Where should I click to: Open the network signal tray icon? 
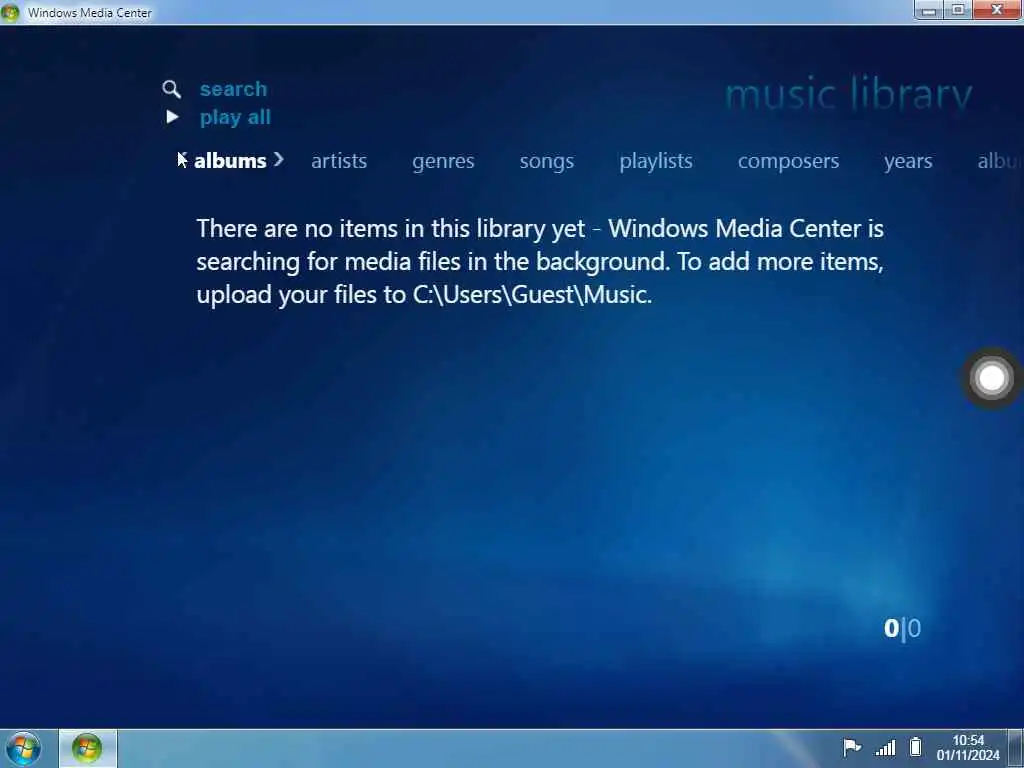point(885,748)
